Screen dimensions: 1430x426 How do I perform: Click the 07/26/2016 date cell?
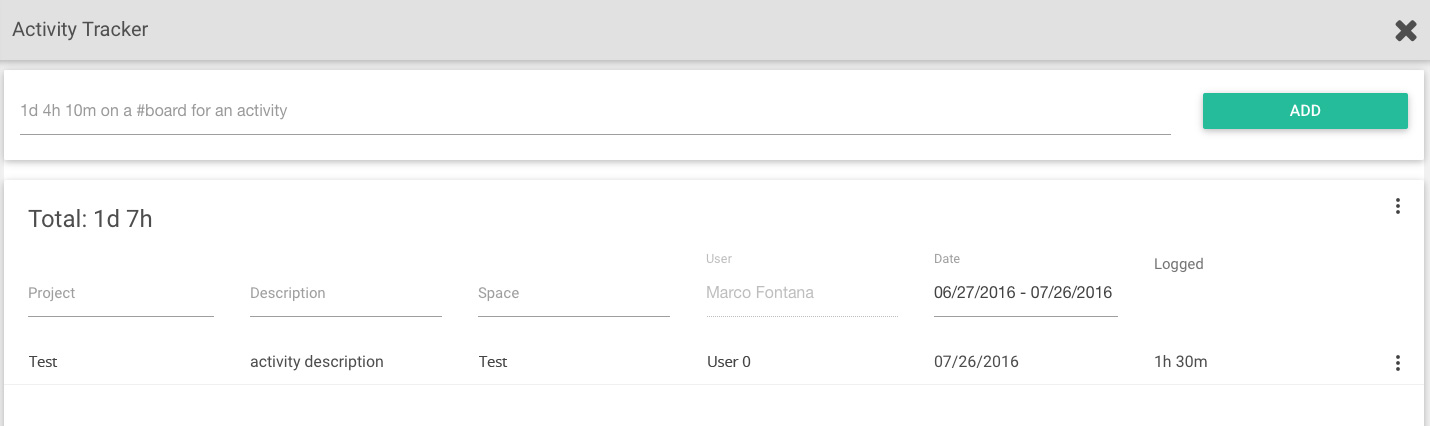tap(976, 362)
